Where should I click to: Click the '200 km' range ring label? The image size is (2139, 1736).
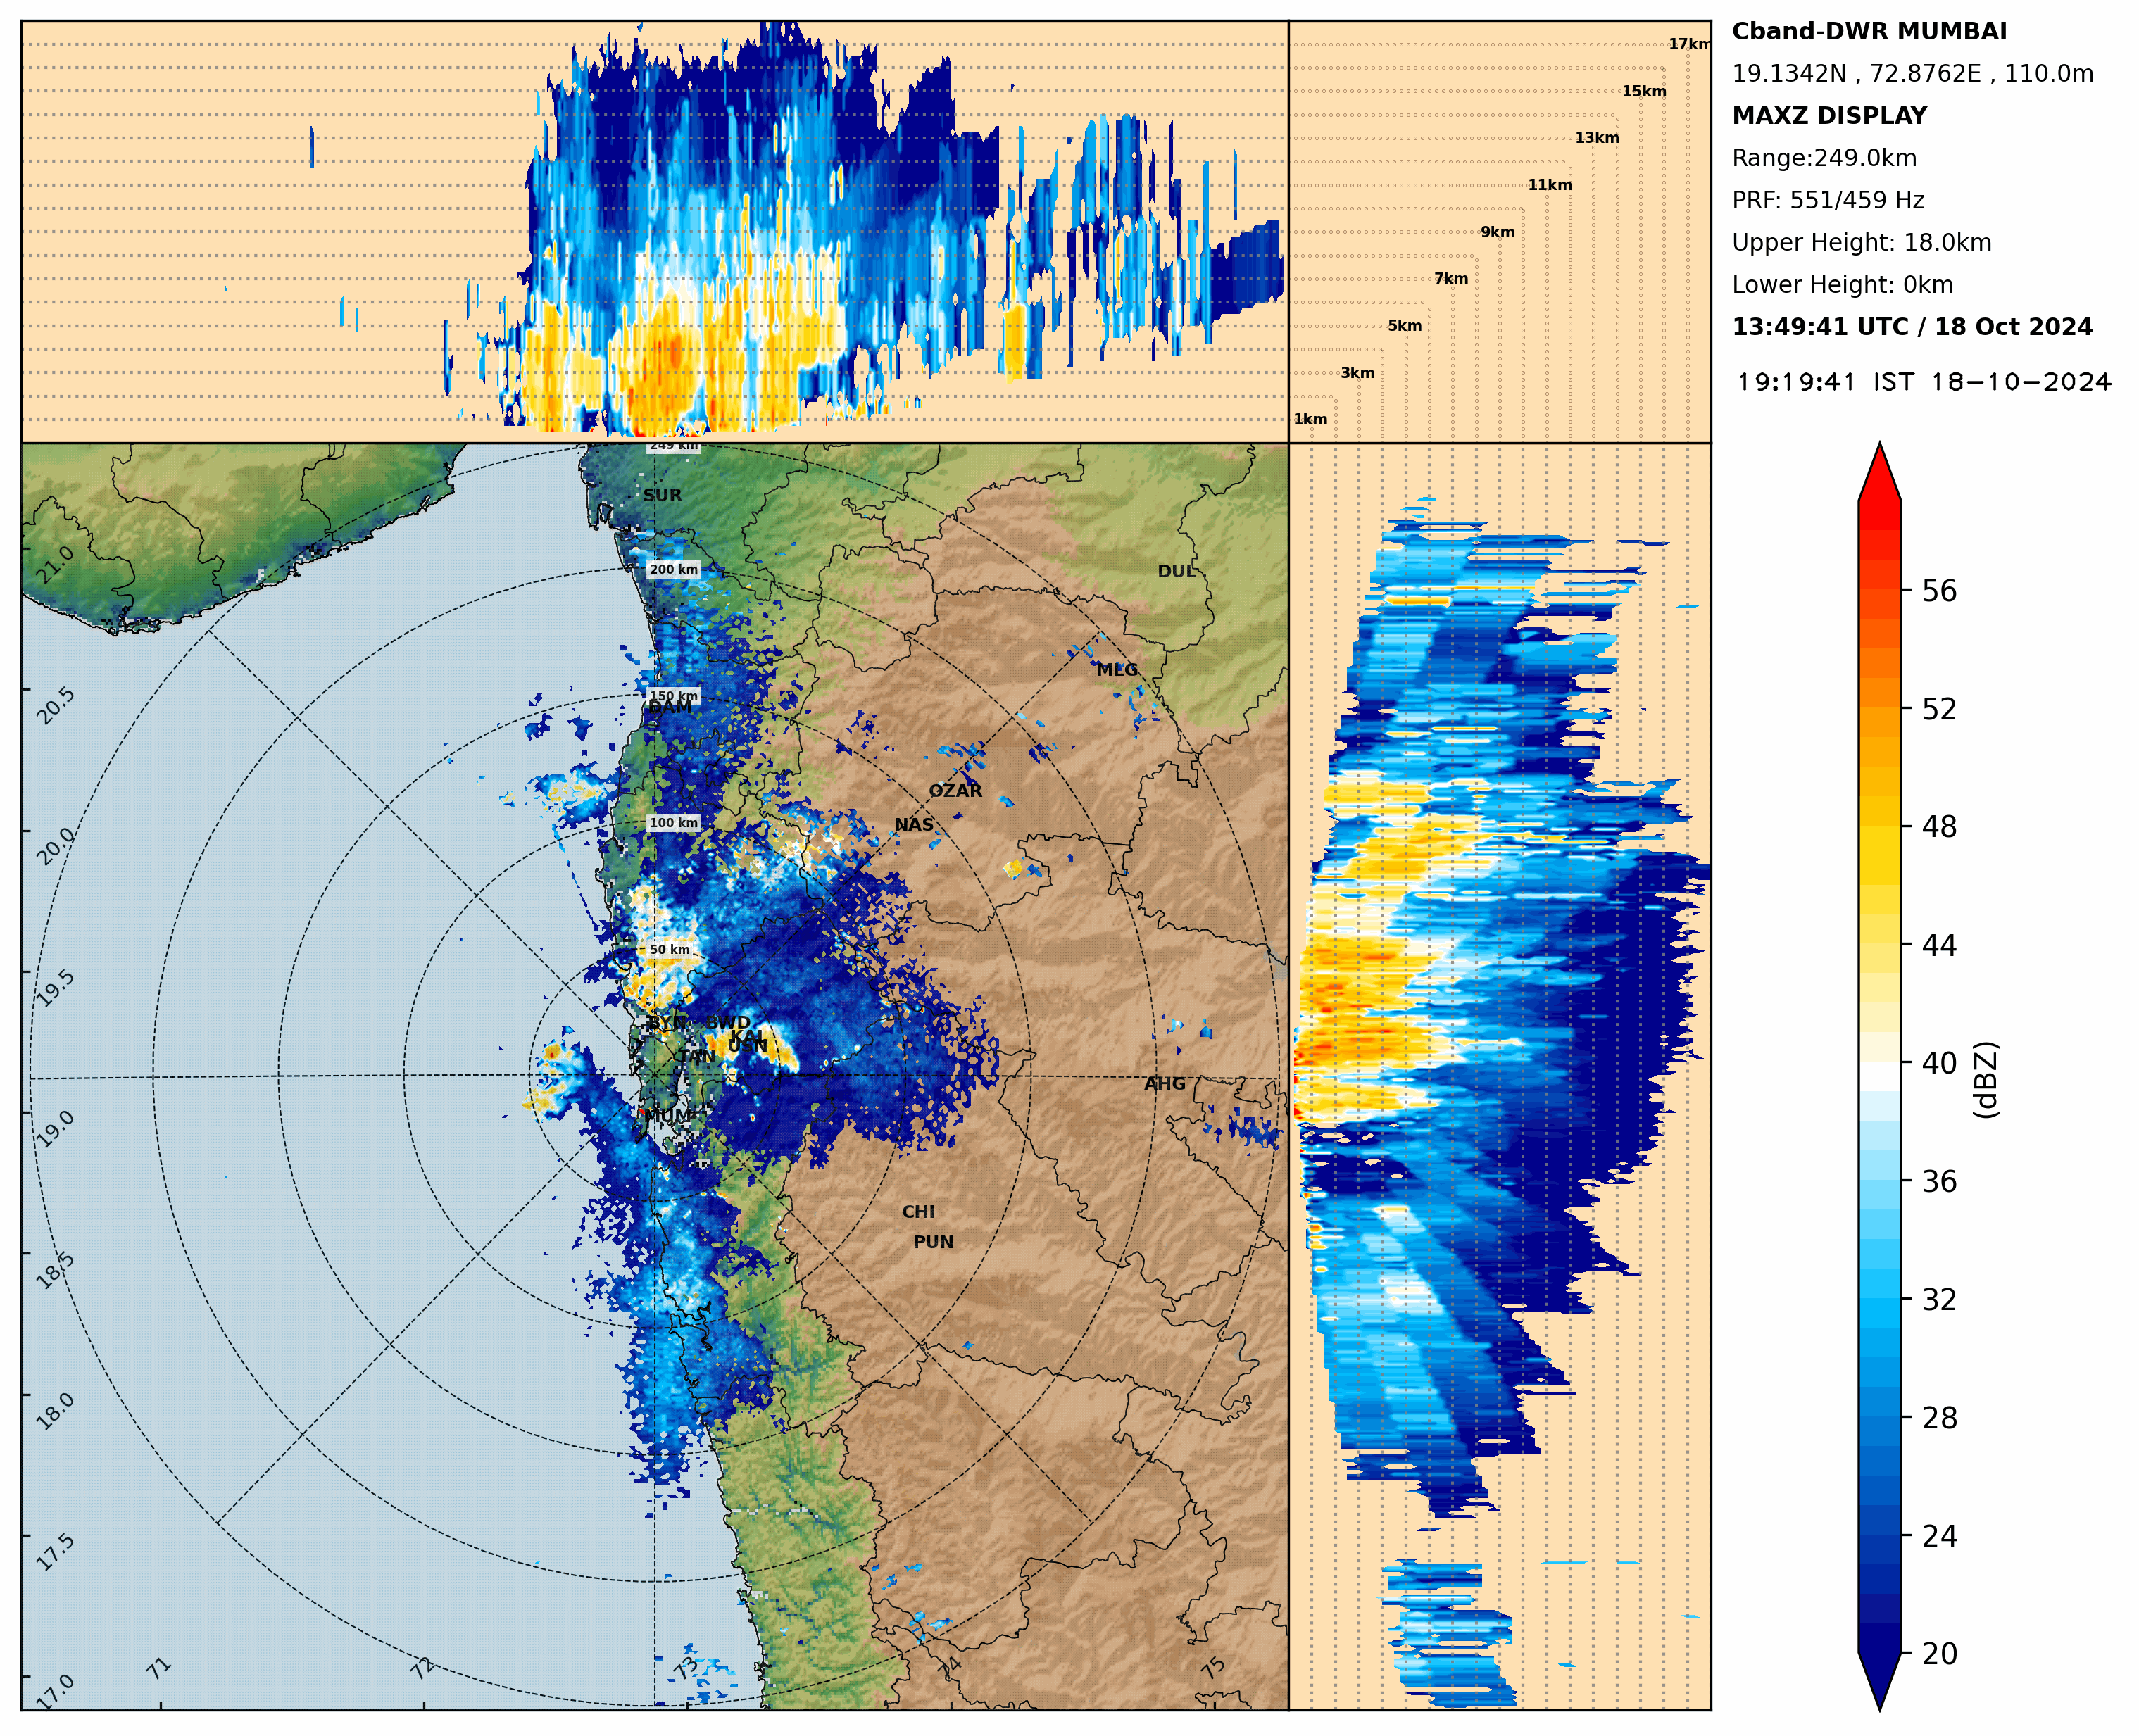point(673,569)
